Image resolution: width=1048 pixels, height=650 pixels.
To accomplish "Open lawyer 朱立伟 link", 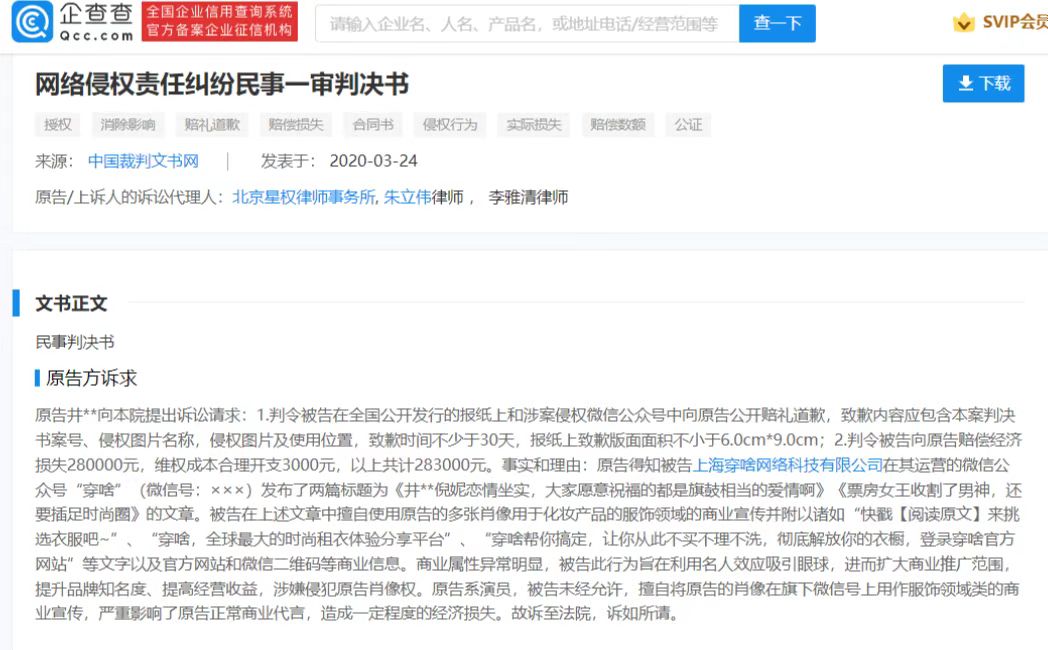I will tap(407, 197).
